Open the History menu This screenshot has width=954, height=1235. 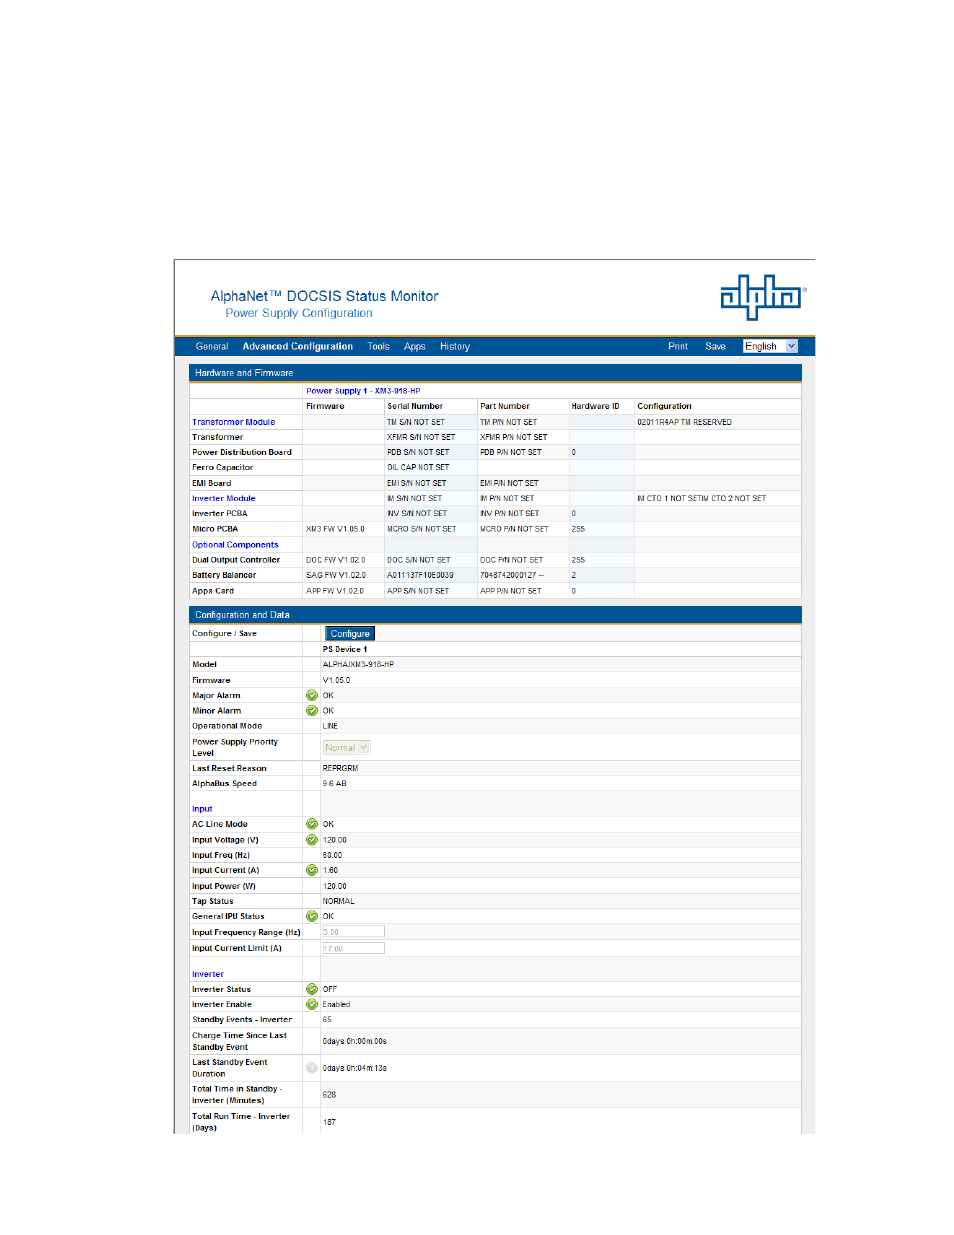coord(455,347)
